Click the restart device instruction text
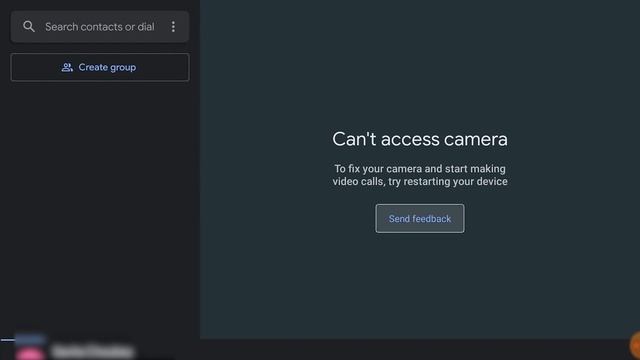 pyautogui.click(x=420, y=175)
